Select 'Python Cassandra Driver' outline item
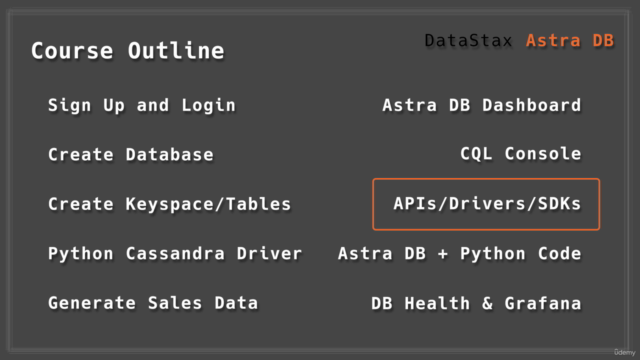640x360 pixels. [175, 253]
